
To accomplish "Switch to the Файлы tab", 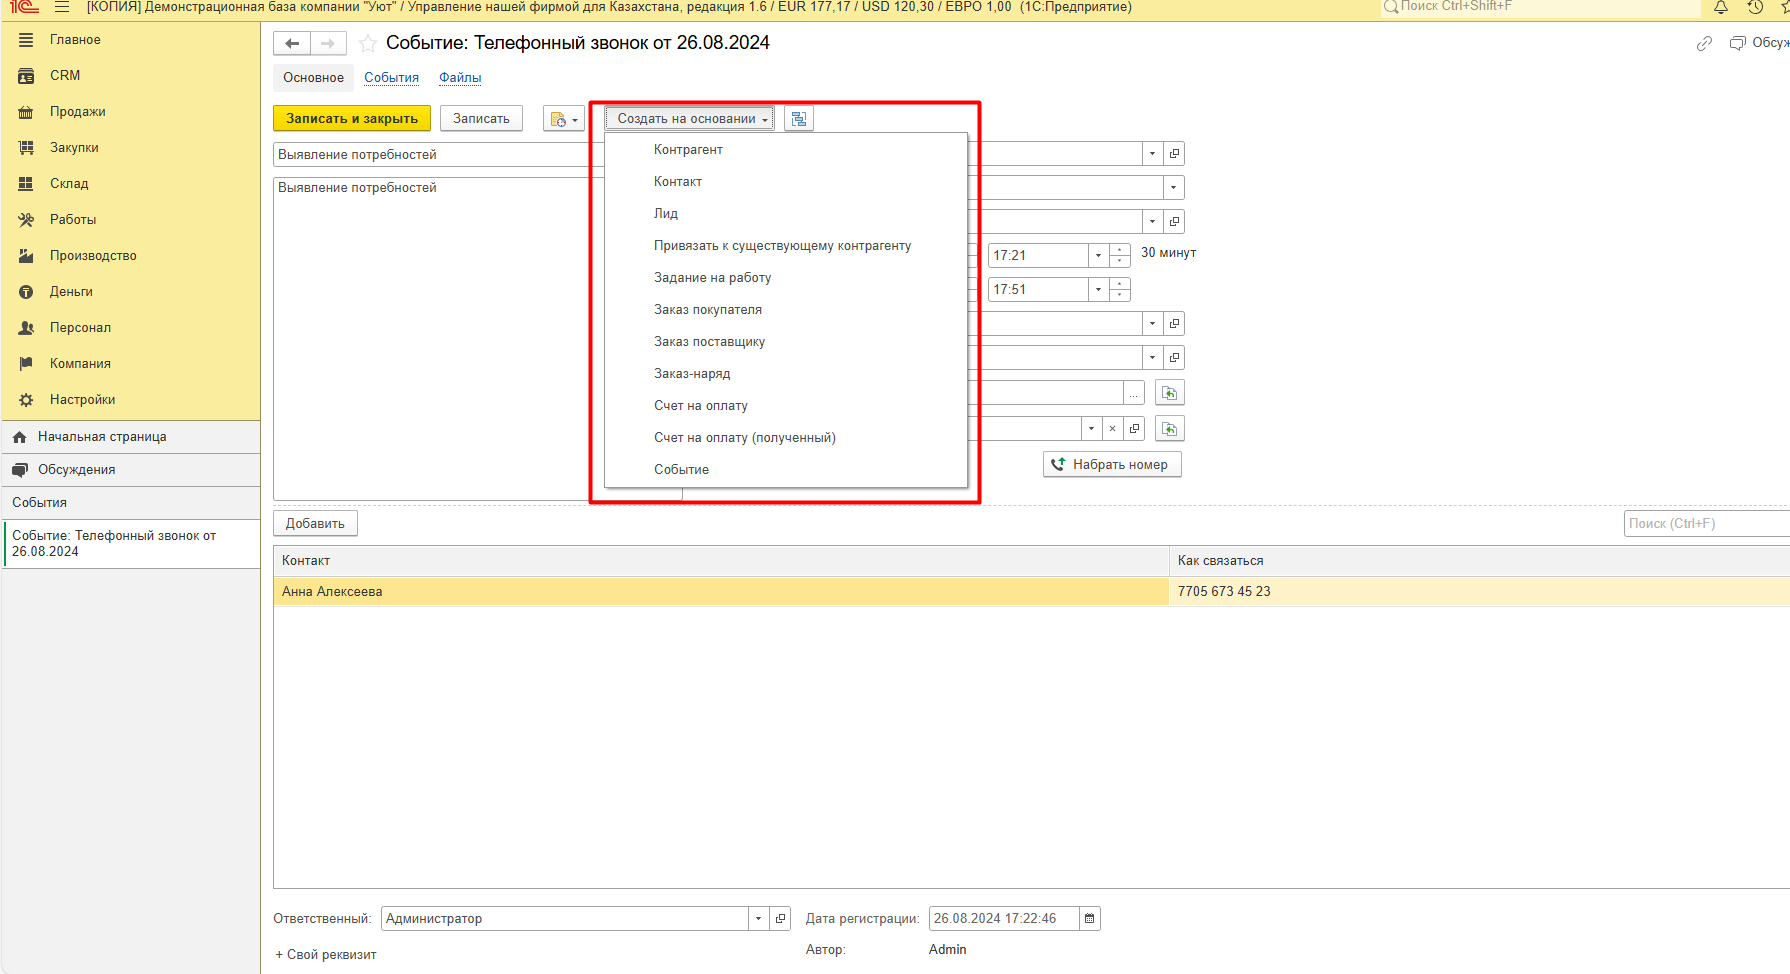I will 460,78.
